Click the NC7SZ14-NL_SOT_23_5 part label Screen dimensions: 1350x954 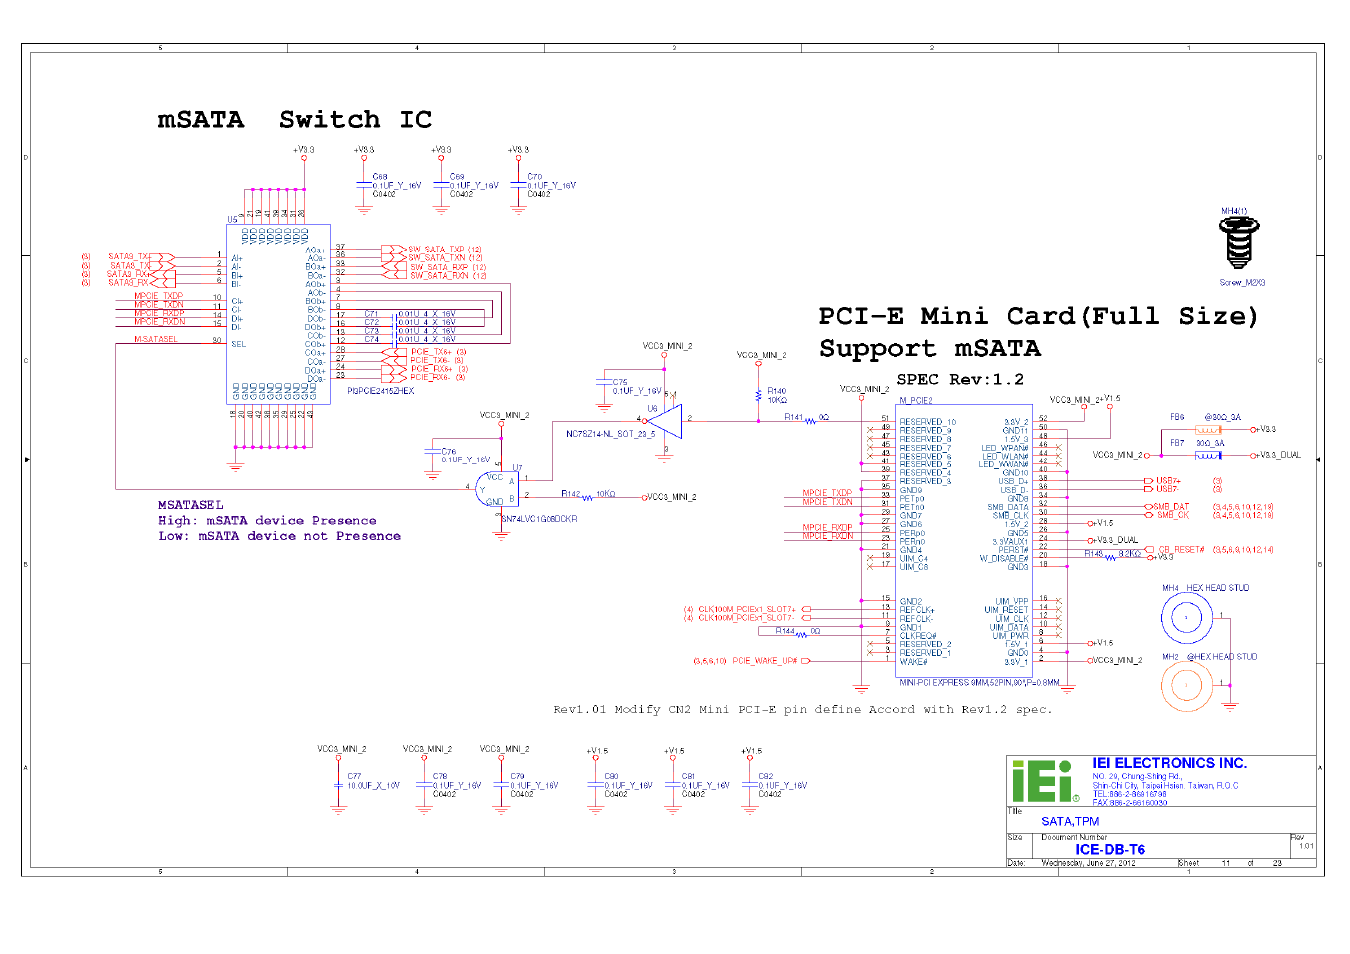[x=611, y=434]
